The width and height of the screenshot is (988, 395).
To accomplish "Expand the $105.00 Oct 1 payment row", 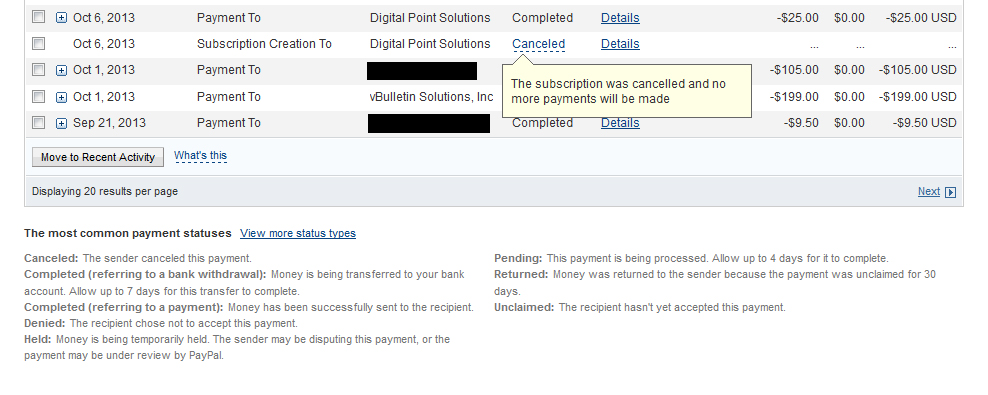I will tap(61, 71).
